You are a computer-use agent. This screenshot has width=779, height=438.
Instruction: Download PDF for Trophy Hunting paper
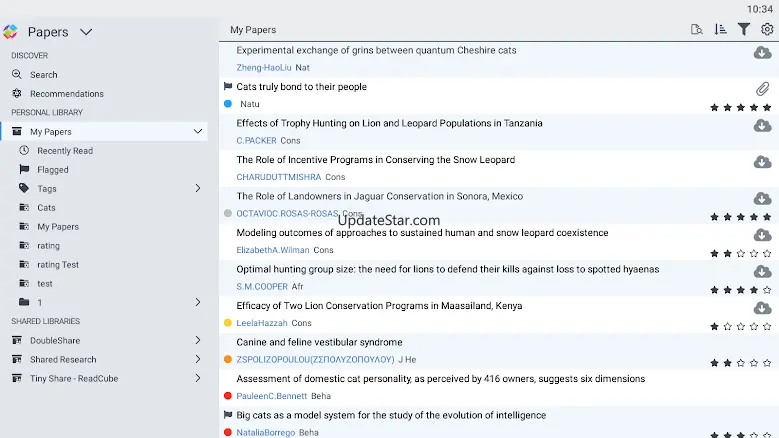(x=762, y=125)
